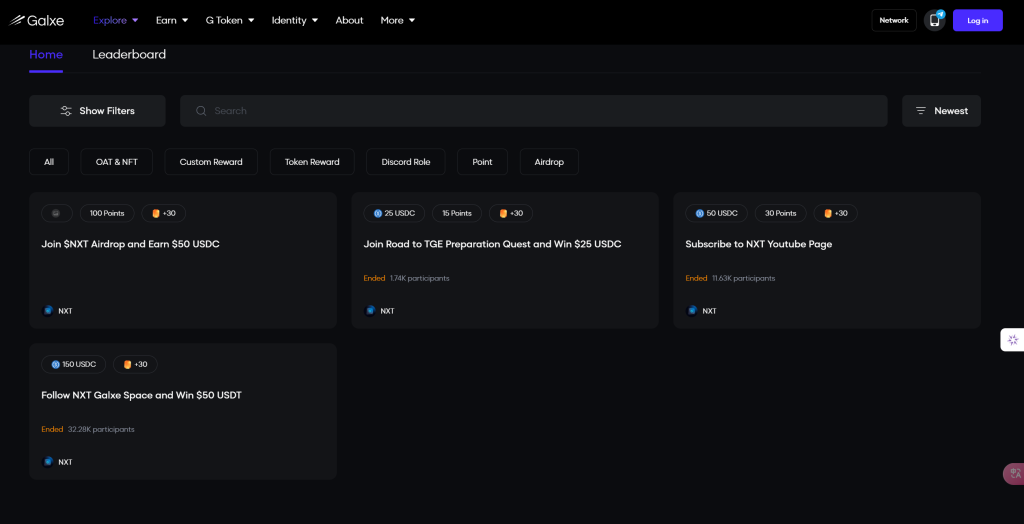Click the grey icon badge on Join $NXT Airdrop card
The width and height of the screenshot is (1024, 524).
[x=57, y=213]
